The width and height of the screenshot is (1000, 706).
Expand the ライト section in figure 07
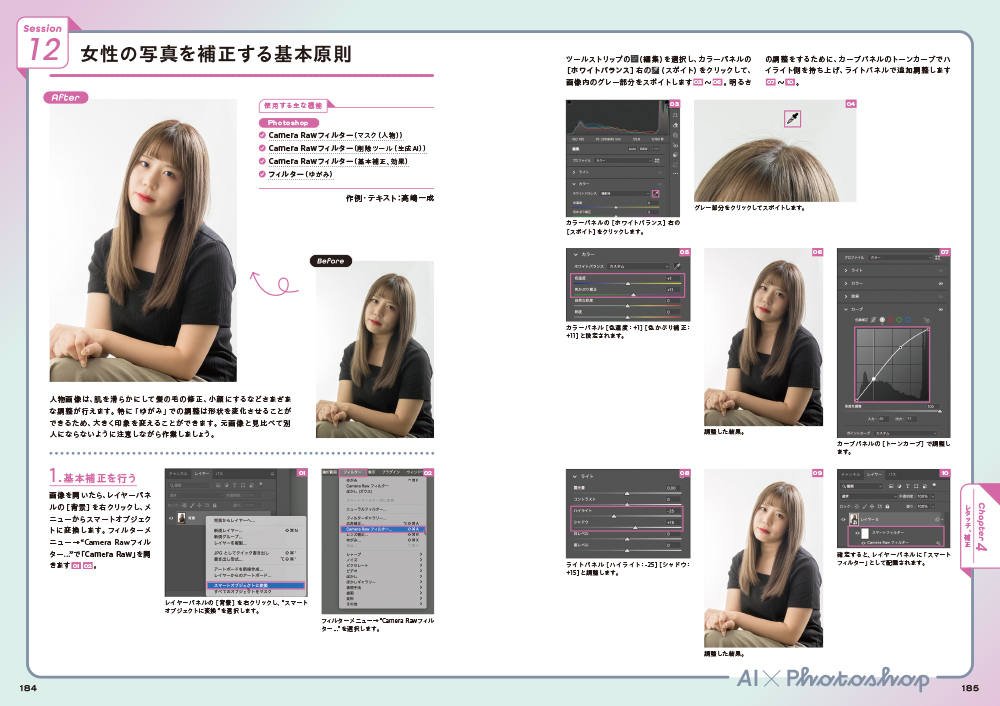[846, 270]
